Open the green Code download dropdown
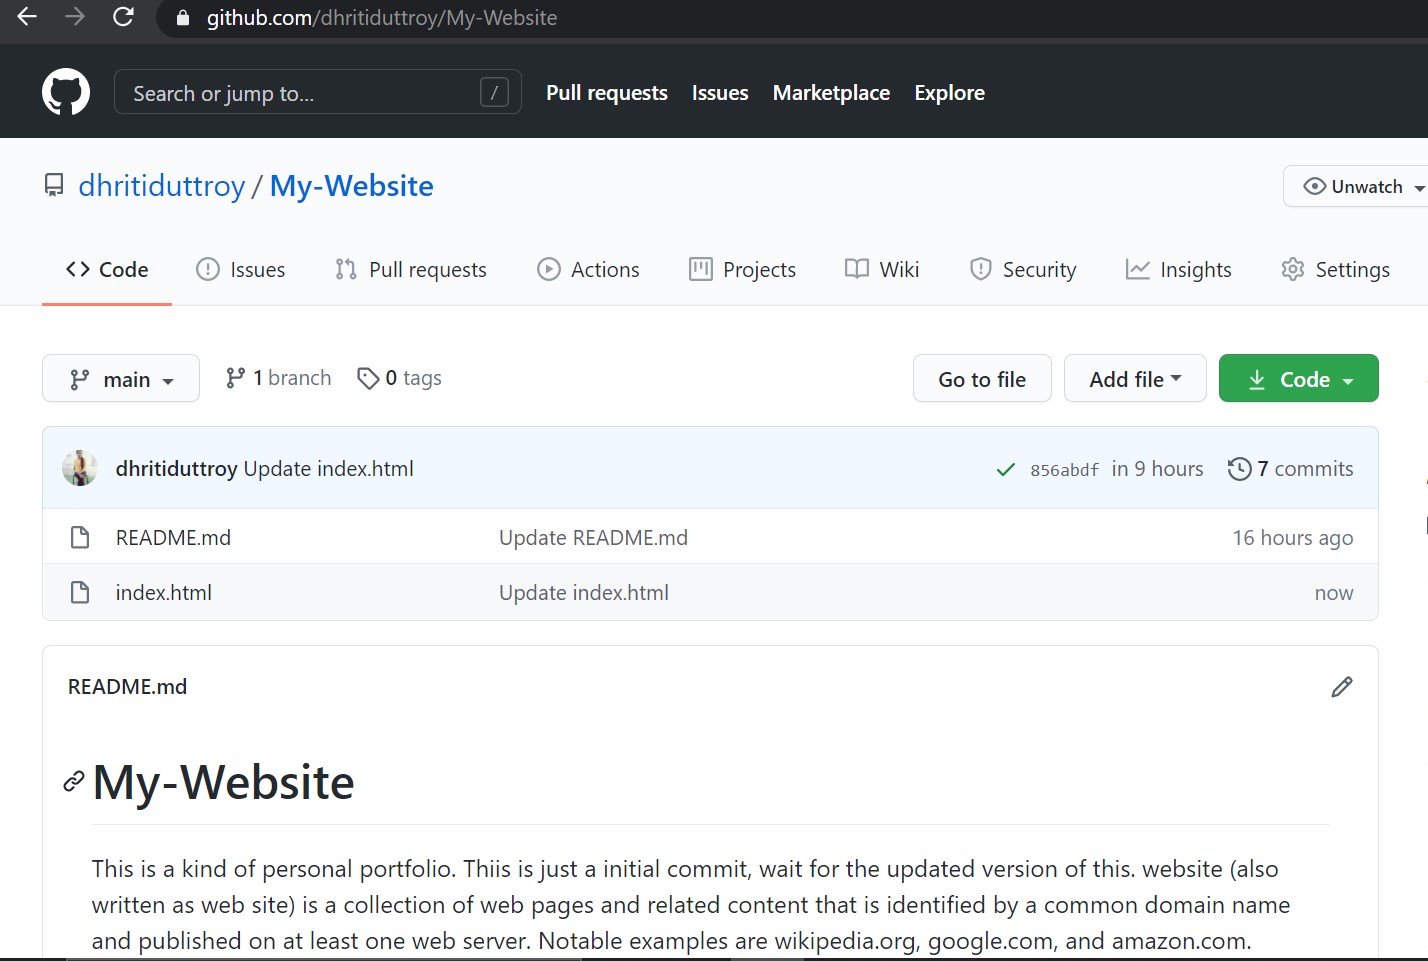Screen dimensions: 1428x961 pos(1298,379)
